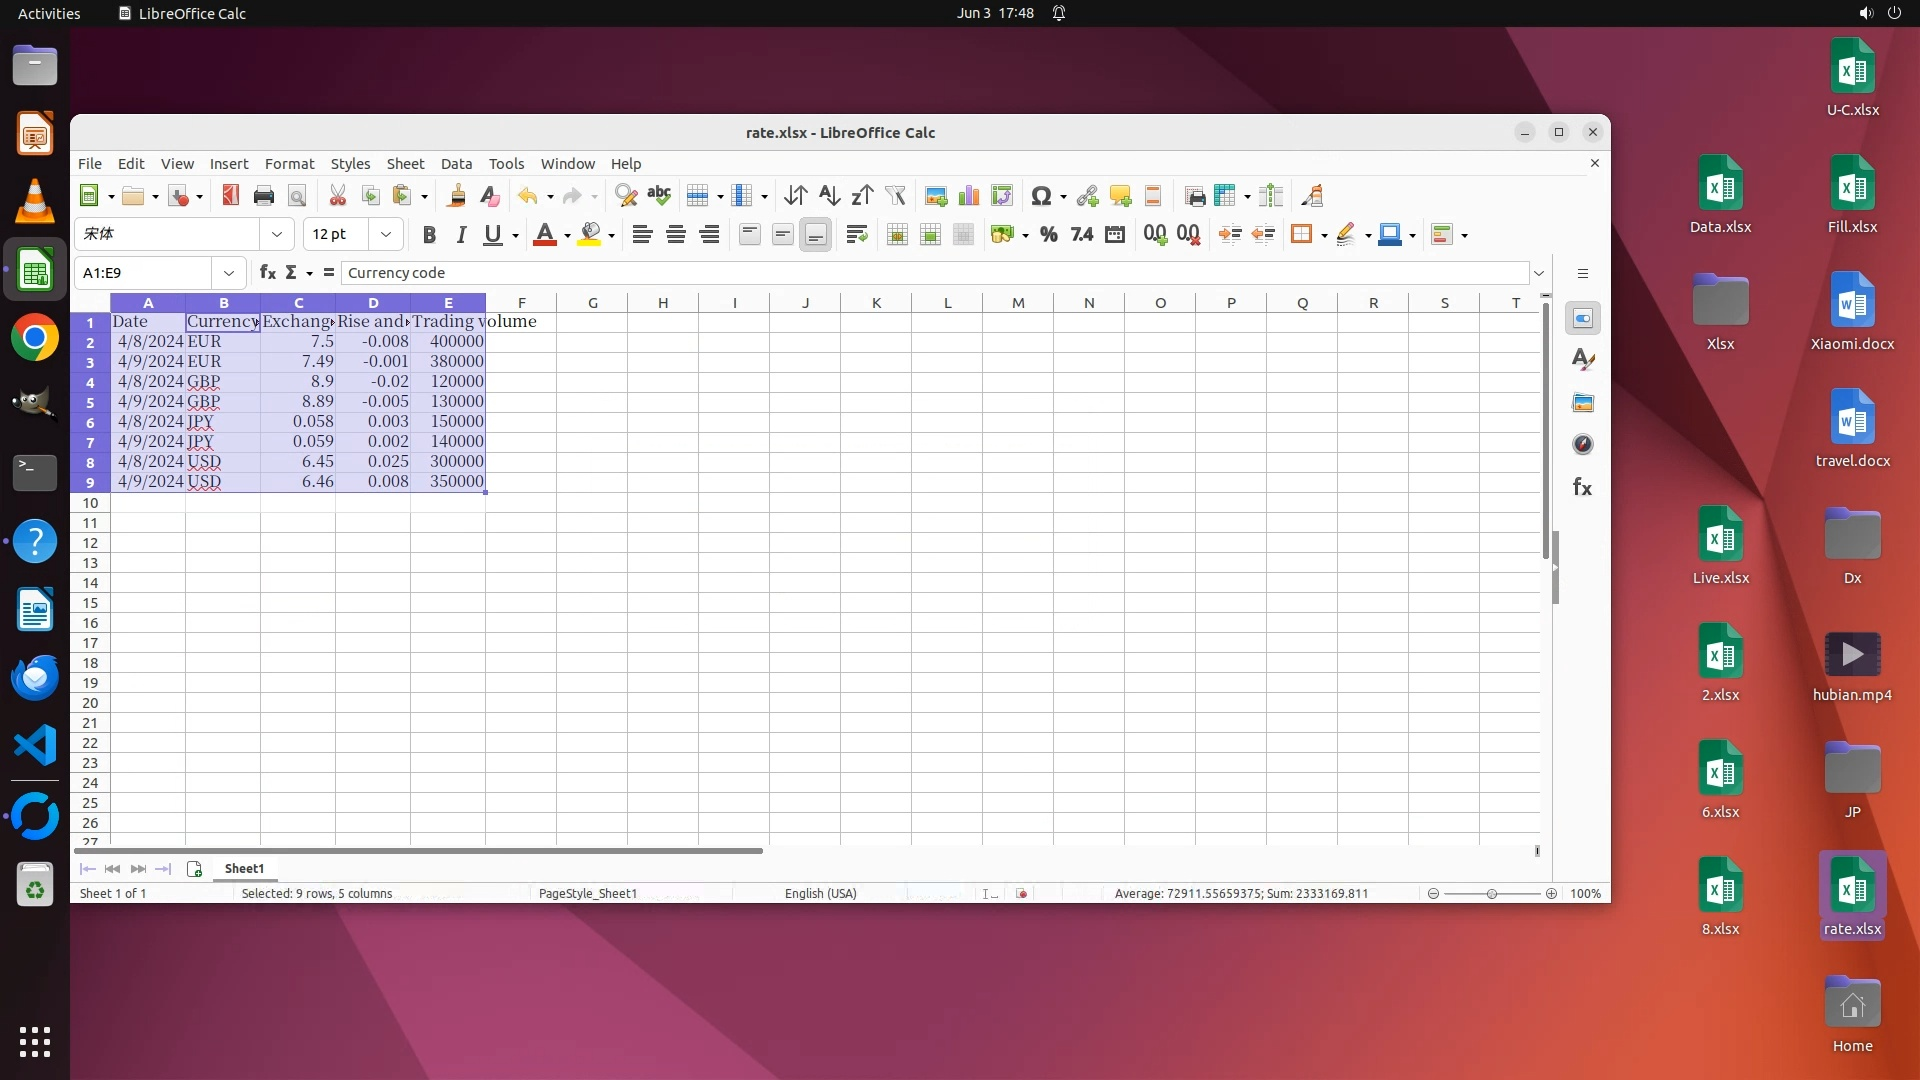Click the Sort Ascending toolbar icon
The height and width of the screenshot is (1080, 1920).
pos(828,196)
